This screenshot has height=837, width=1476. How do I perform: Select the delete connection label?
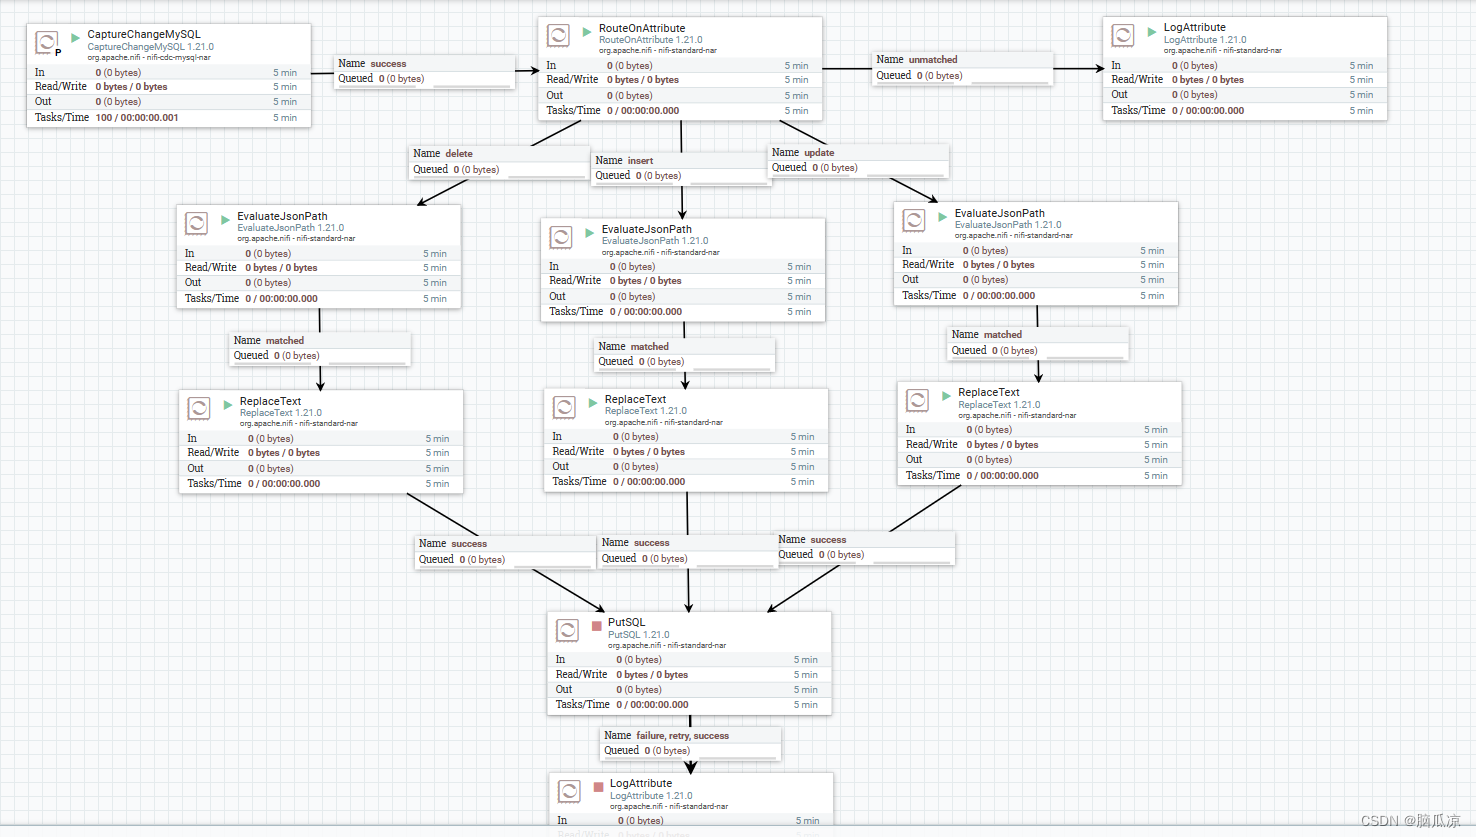tap(500, 162)
